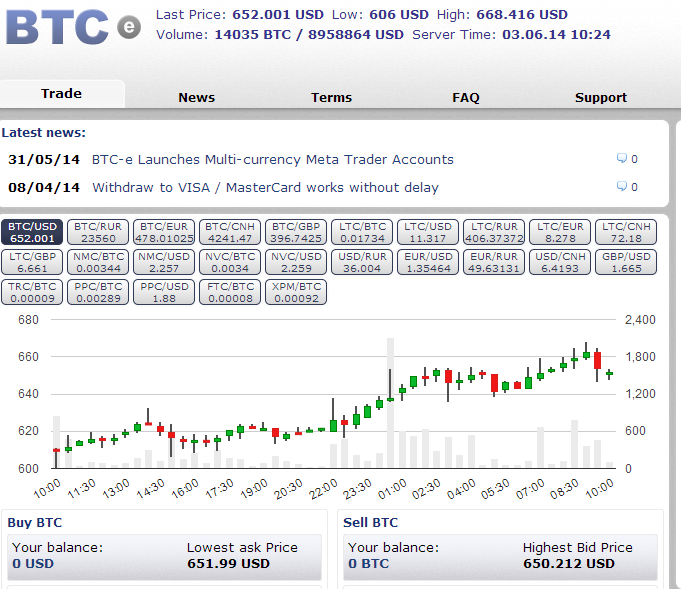The height and width of the screenshot is (589, 681).
Task: Switch to the Trade tab
Action: pos(62,94)
